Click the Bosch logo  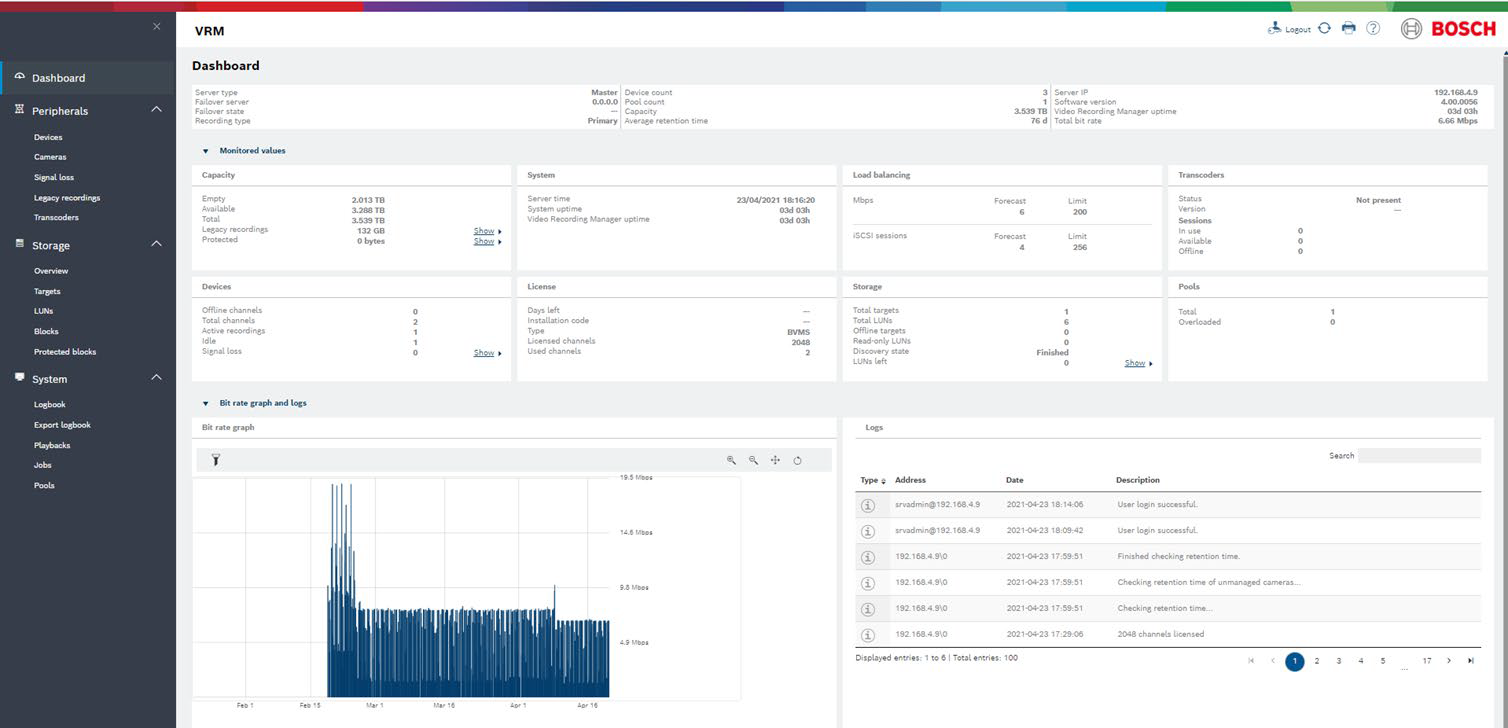click(1448, 28)
